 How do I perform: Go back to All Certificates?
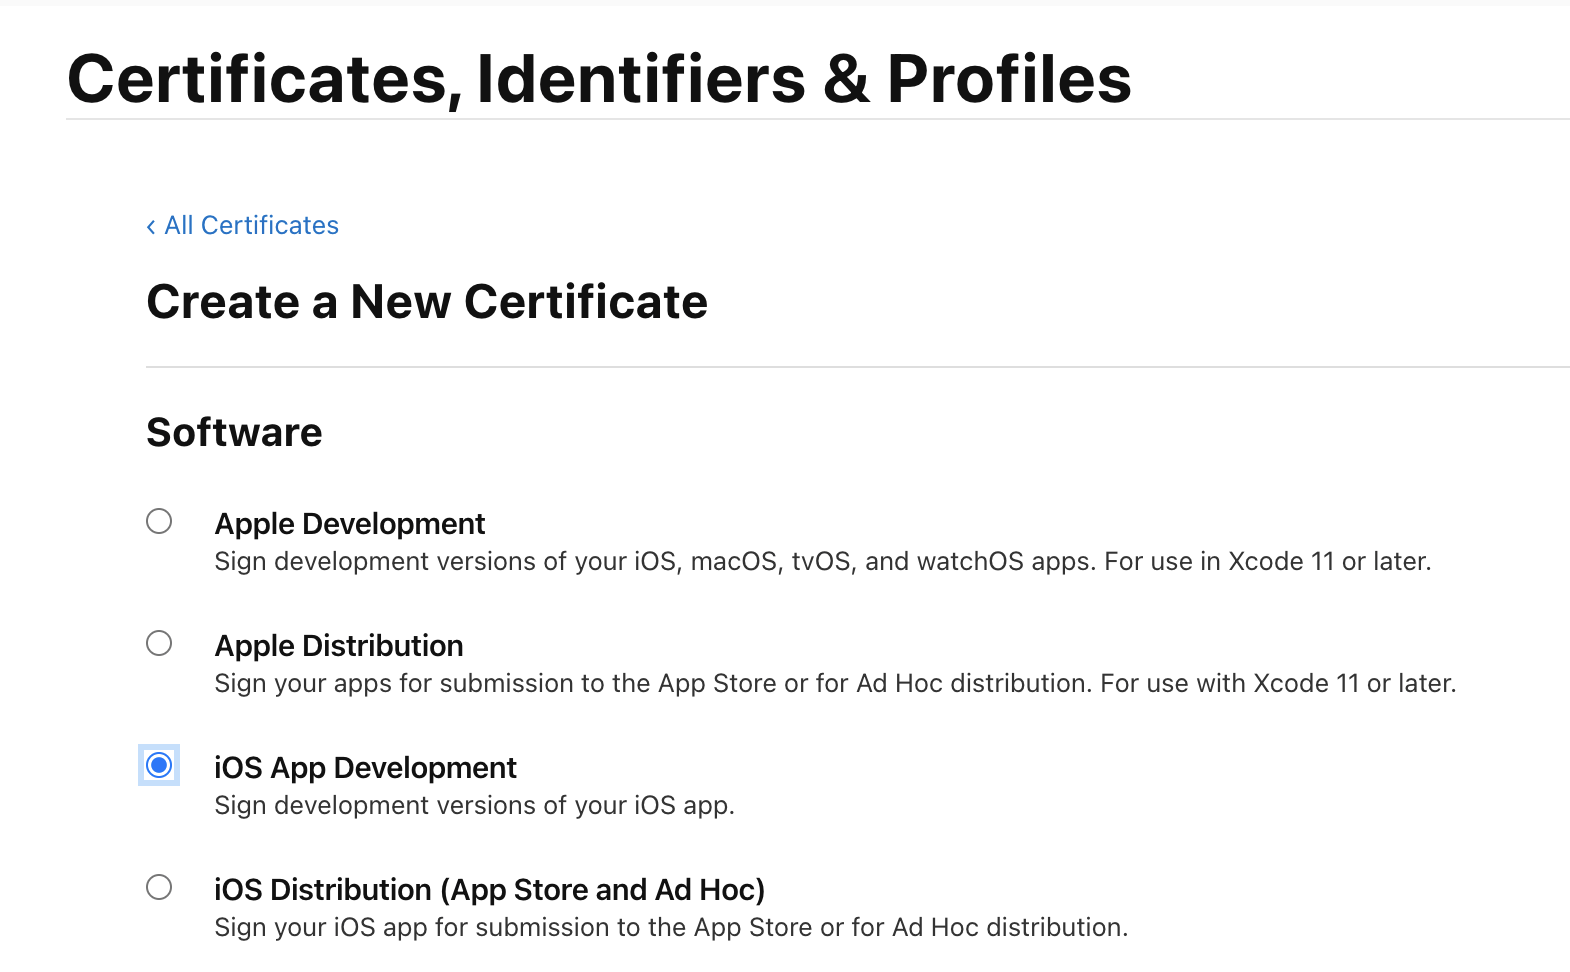(x=251, y=226)
